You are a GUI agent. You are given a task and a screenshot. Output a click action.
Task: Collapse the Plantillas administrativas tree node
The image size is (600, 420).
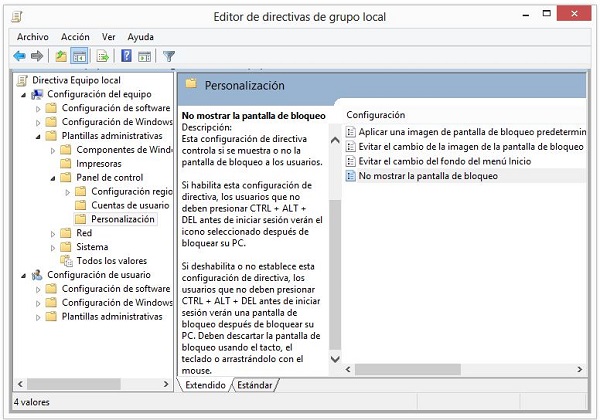click(x=38, y=136)
